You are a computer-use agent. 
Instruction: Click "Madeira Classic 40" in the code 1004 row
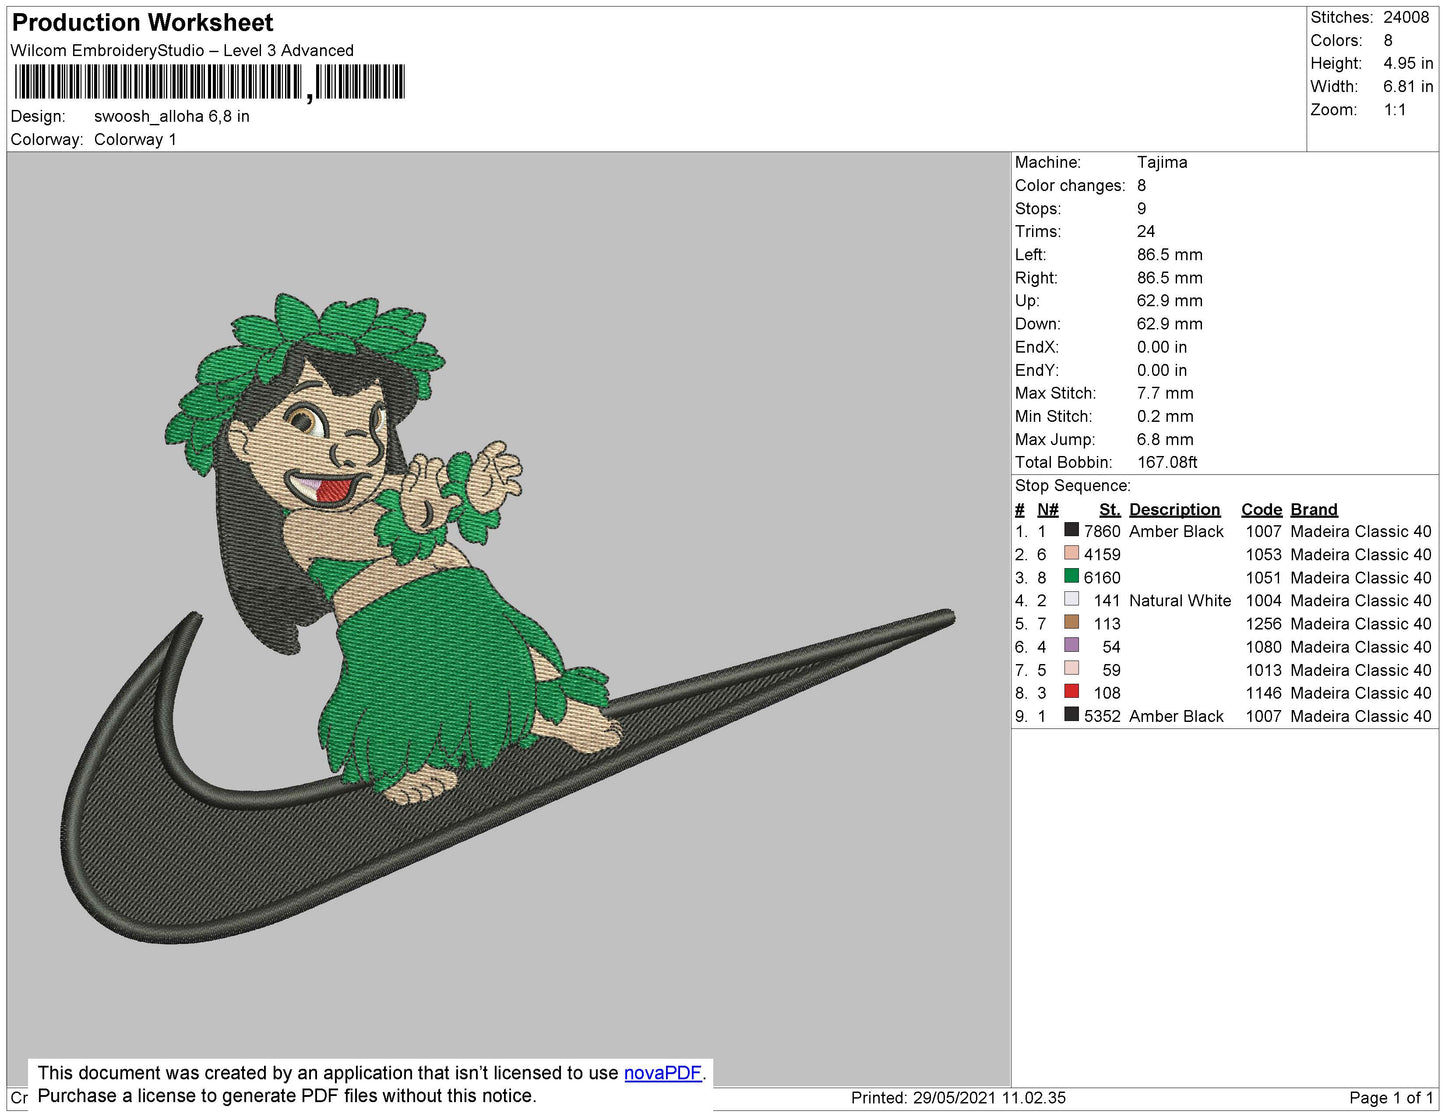pyautogui.click(x=1361, y=600)
